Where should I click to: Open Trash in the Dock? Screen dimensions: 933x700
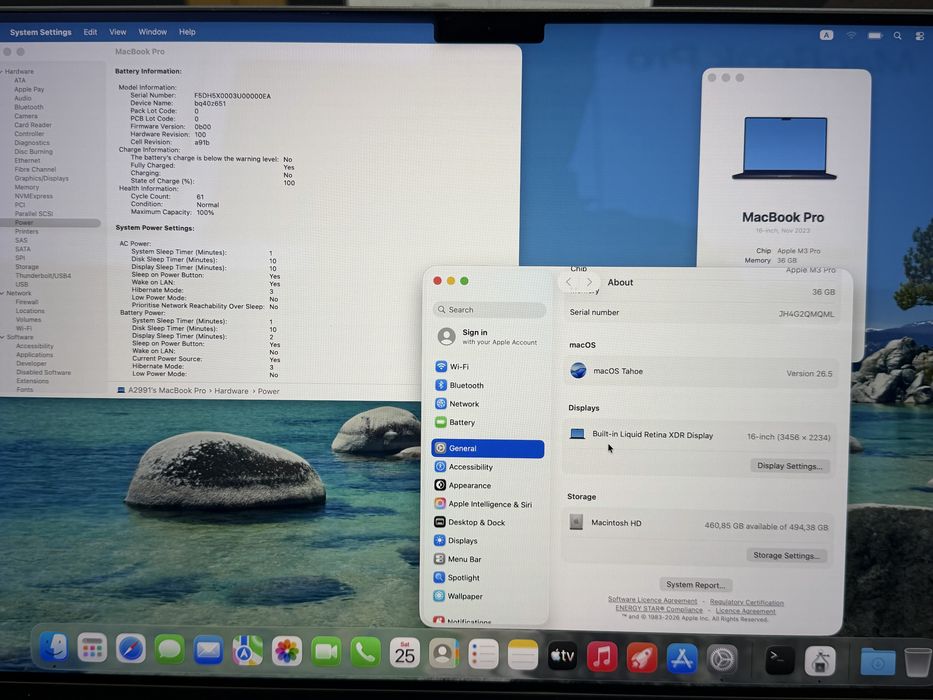point(918,661)
